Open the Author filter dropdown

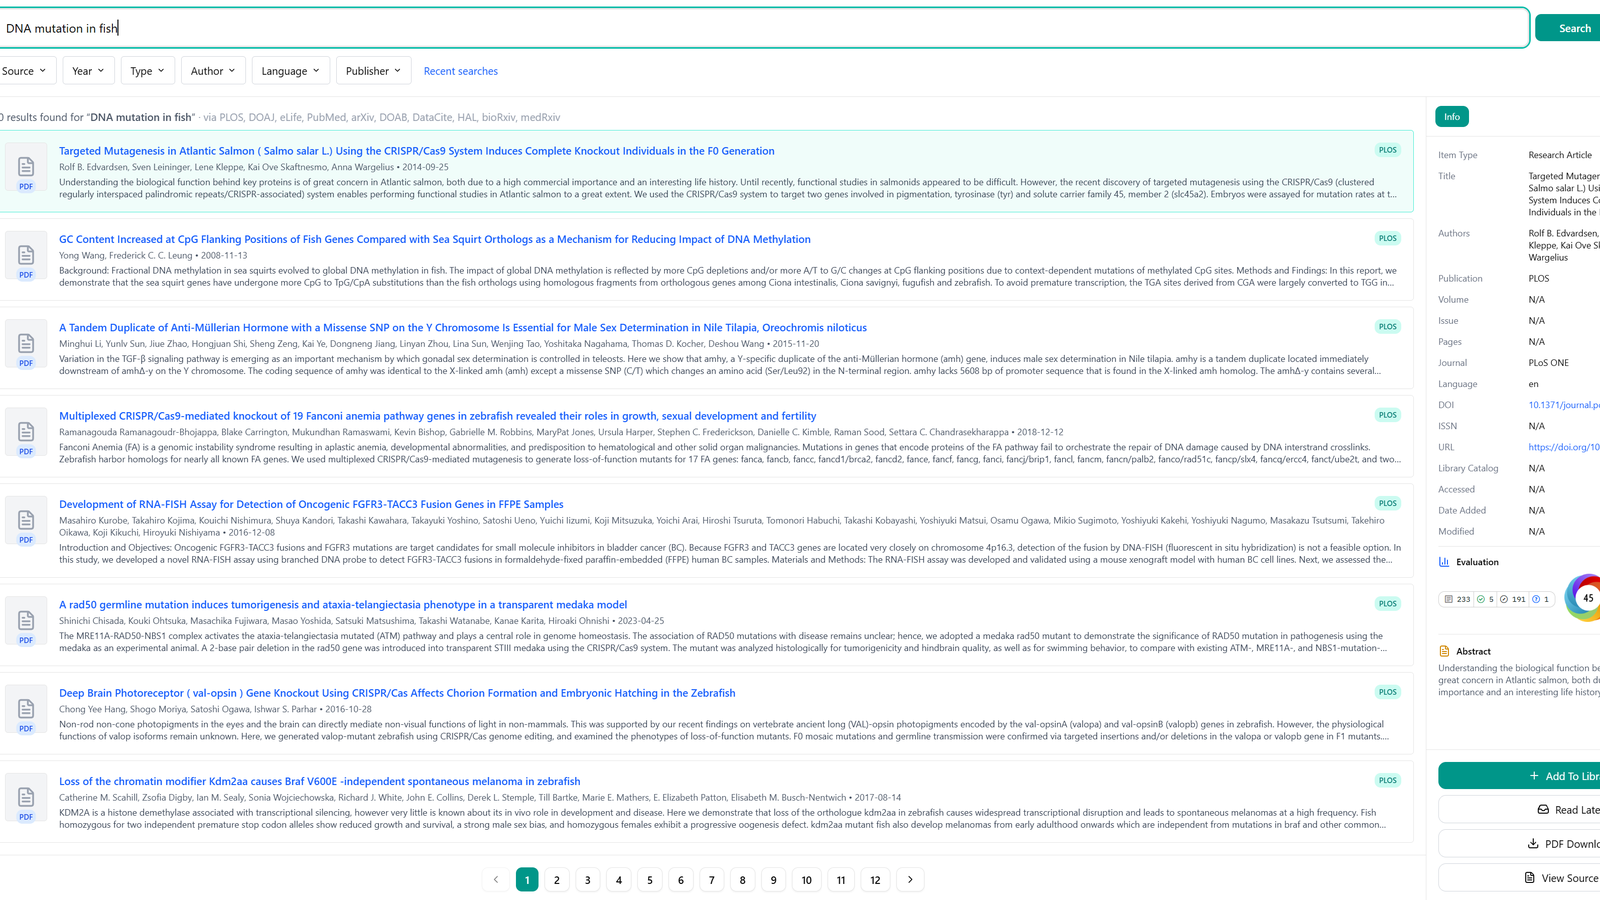[x=213, y=71]
